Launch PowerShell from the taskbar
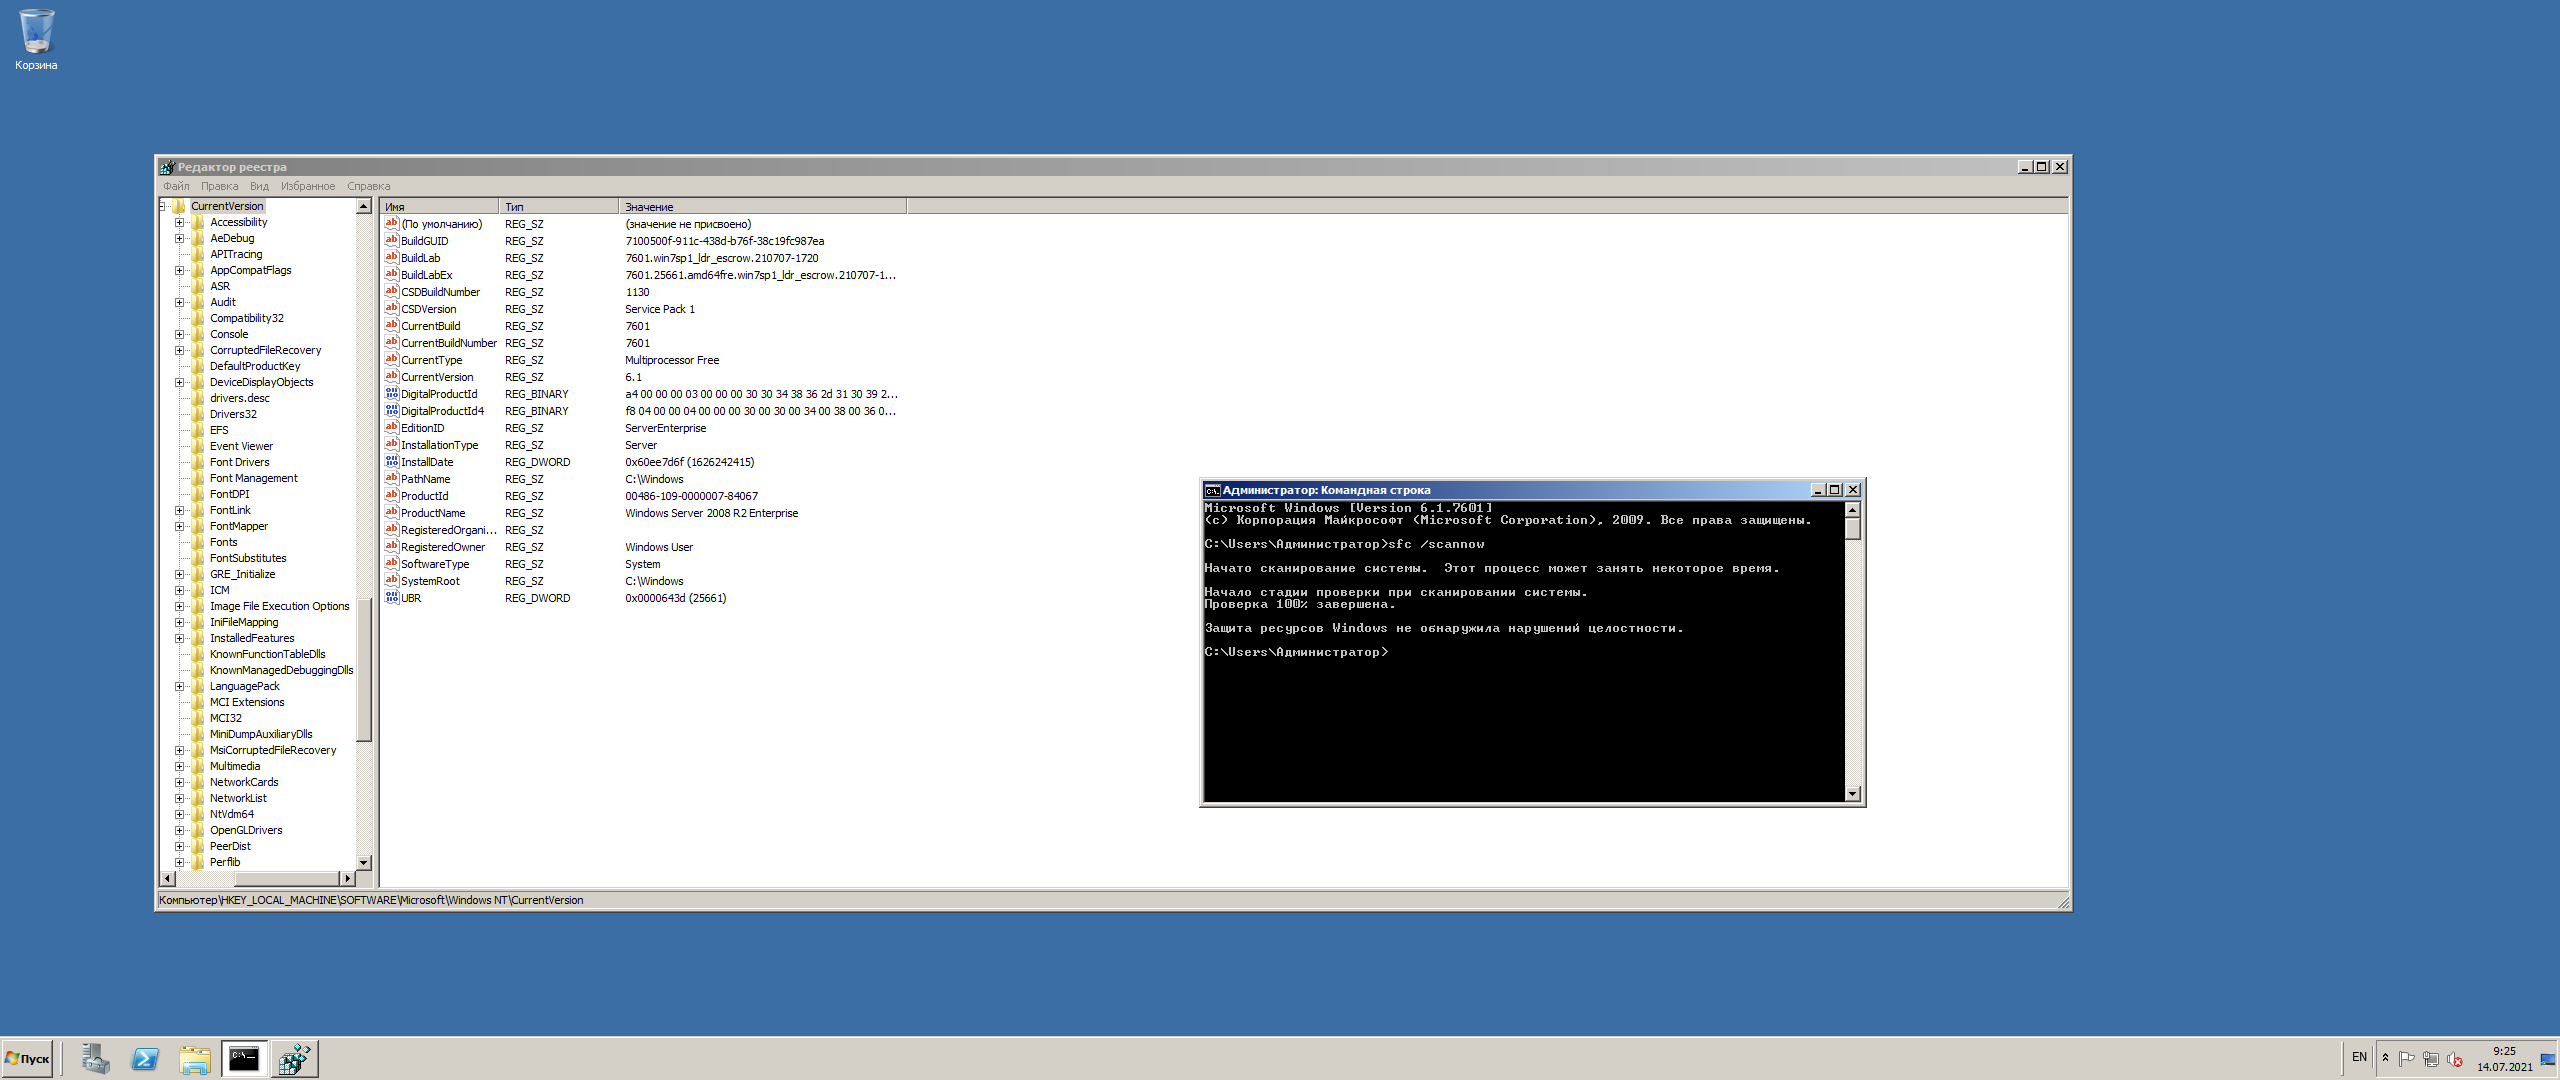This screenshot has height=1080, width=2560. 145,1059
